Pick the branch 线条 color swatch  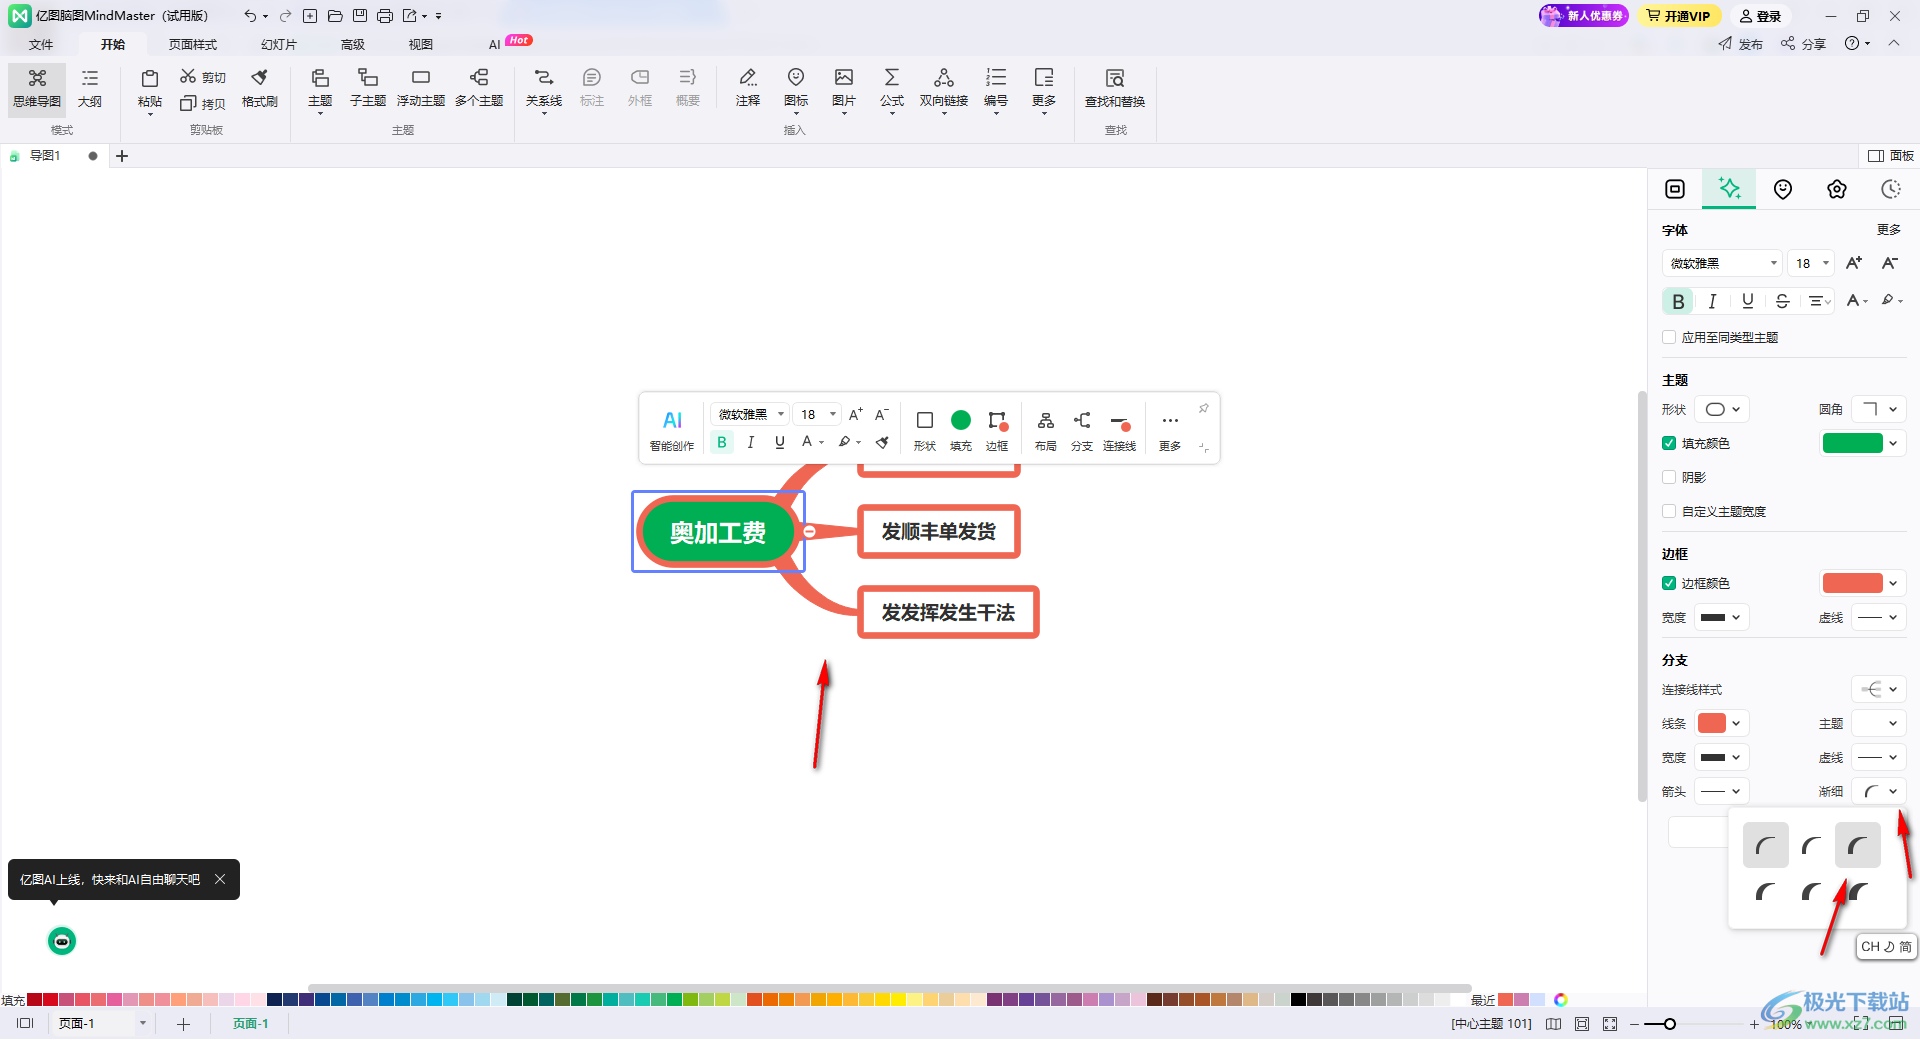pos(1711,723)
